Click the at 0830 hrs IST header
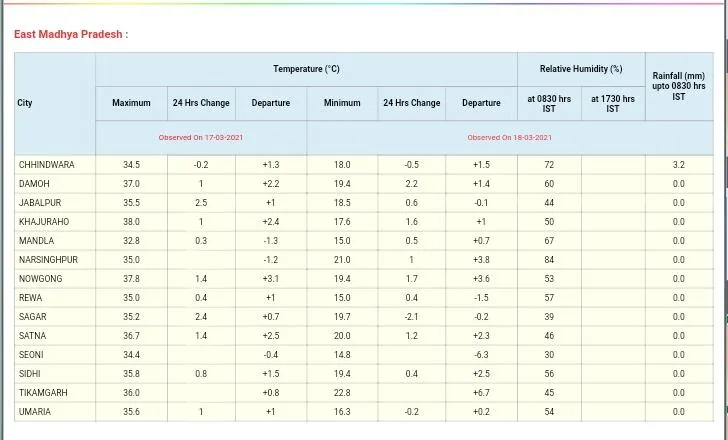Screen dimensions: 728x440 tap(549, 104)
